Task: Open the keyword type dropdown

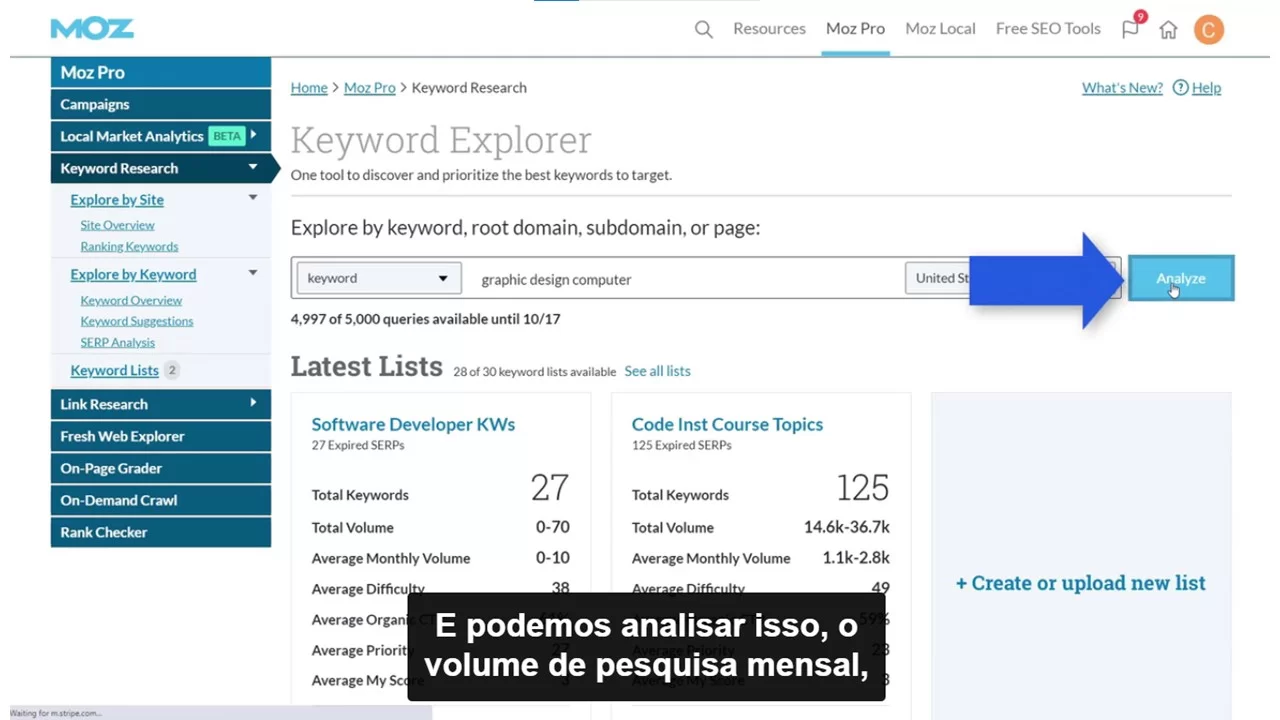Action: 379,278
